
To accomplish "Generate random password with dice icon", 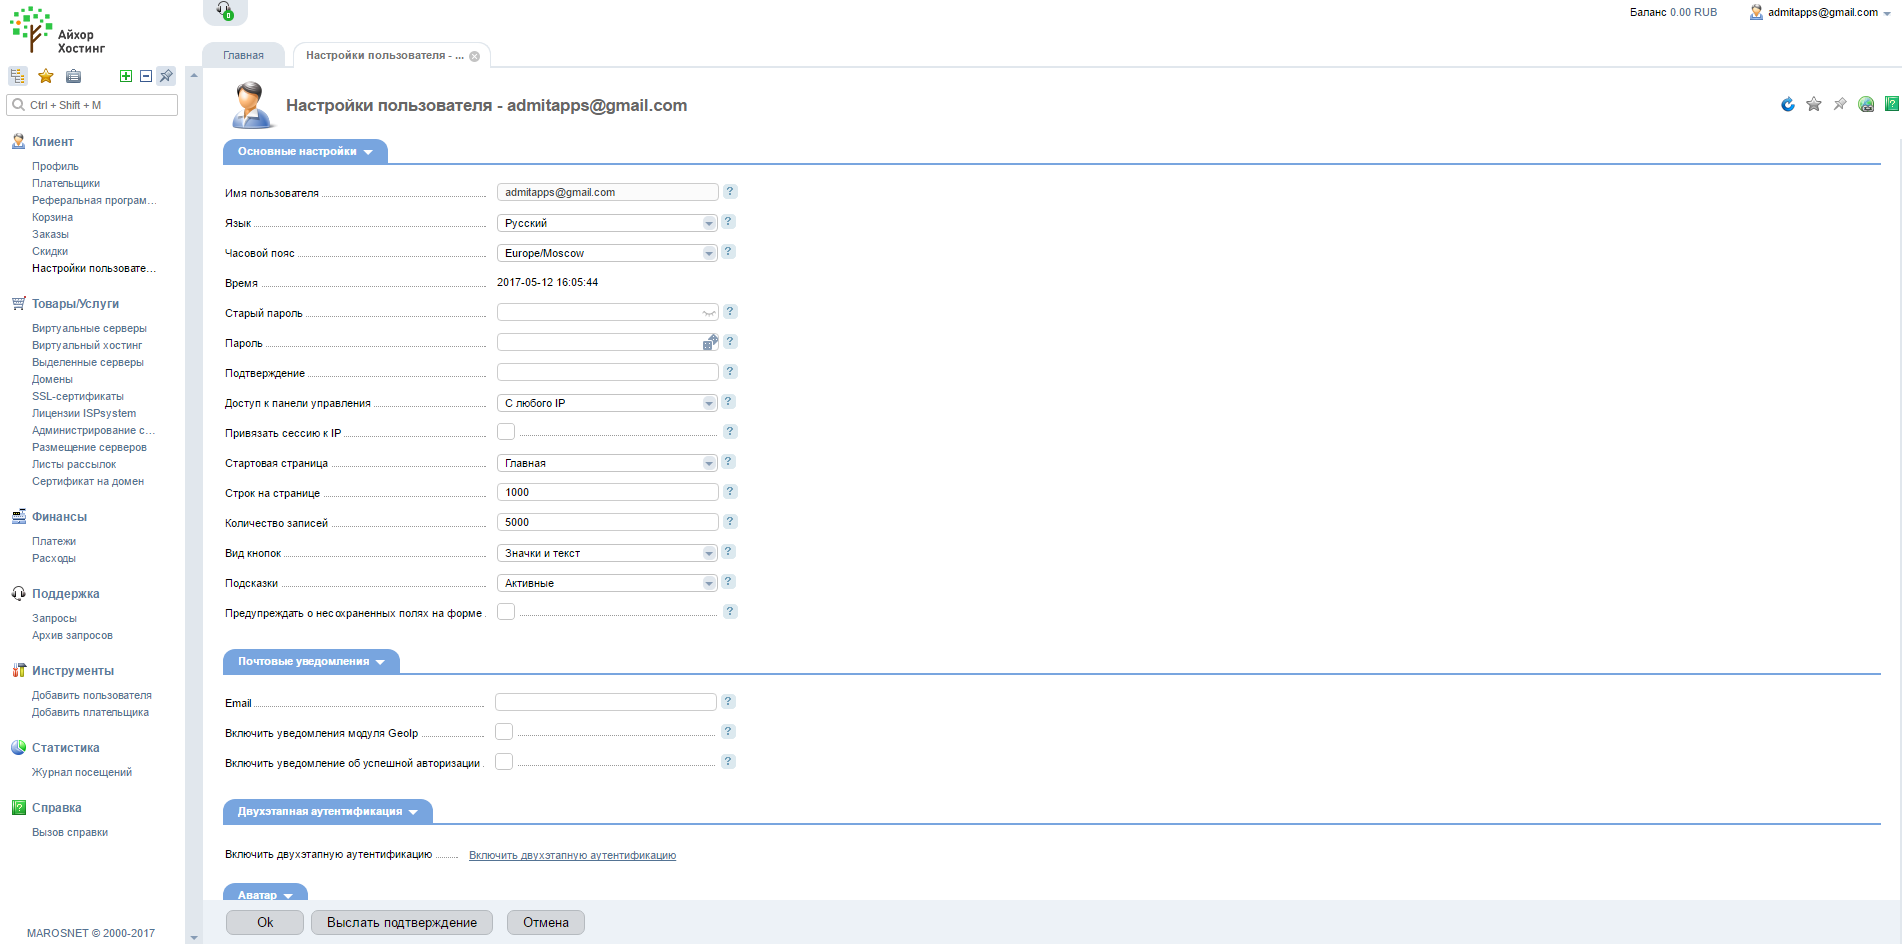I will coord(710,342).
